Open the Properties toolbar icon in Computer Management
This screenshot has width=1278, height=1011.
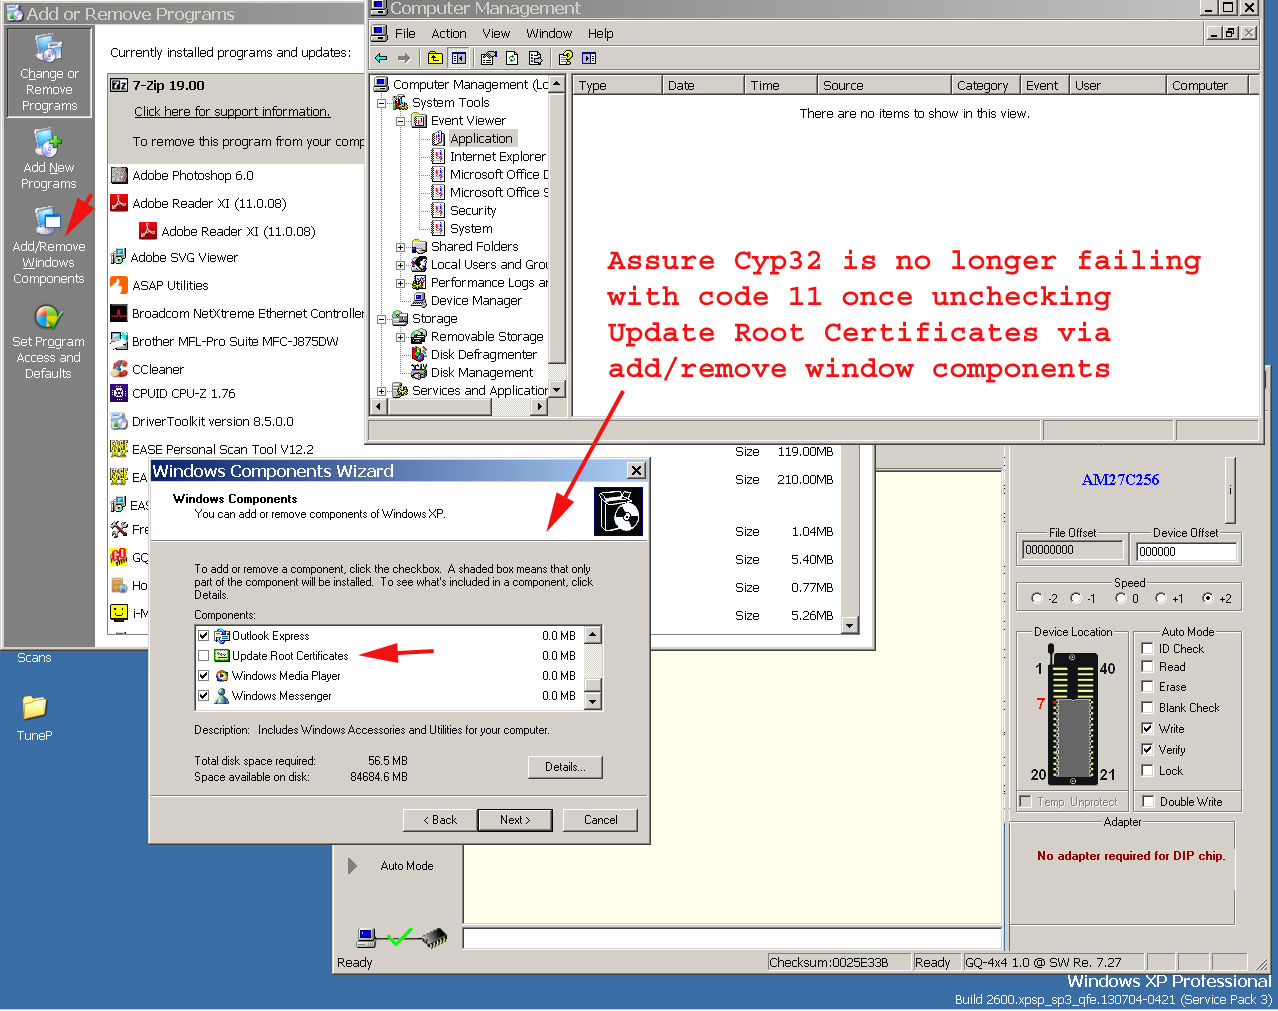[488, 58]
